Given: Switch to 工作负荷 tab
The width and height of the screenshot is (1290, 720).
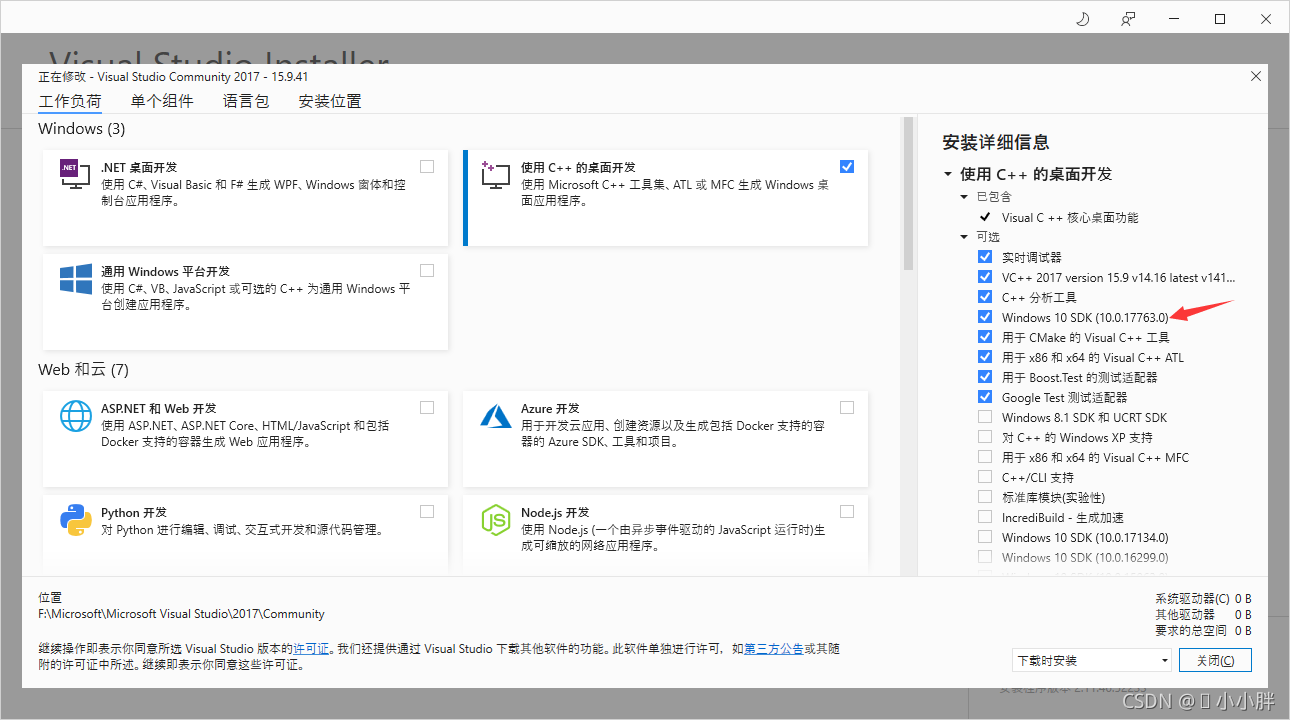Looking at the screenshot, I should (70, 101).
